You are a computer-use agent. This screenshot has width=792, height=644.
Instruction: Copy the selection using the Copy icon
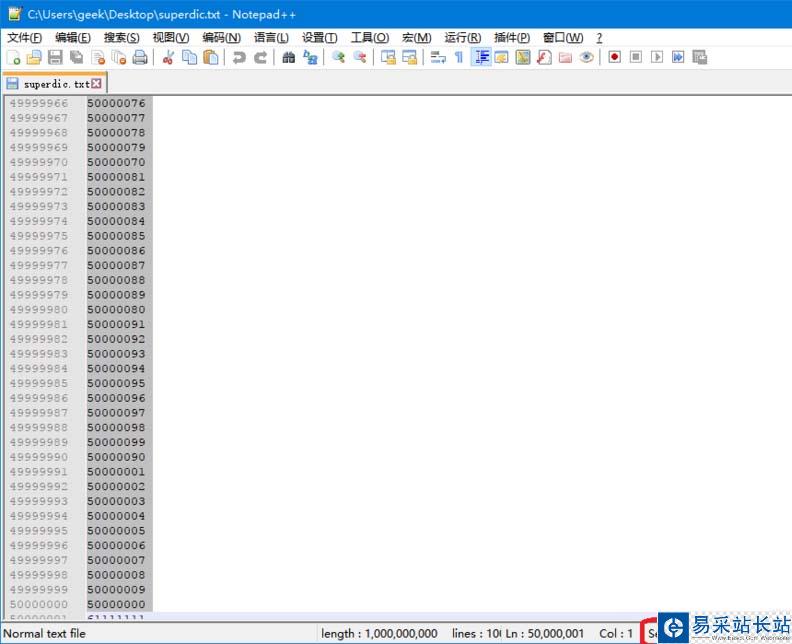click(189, 58)
